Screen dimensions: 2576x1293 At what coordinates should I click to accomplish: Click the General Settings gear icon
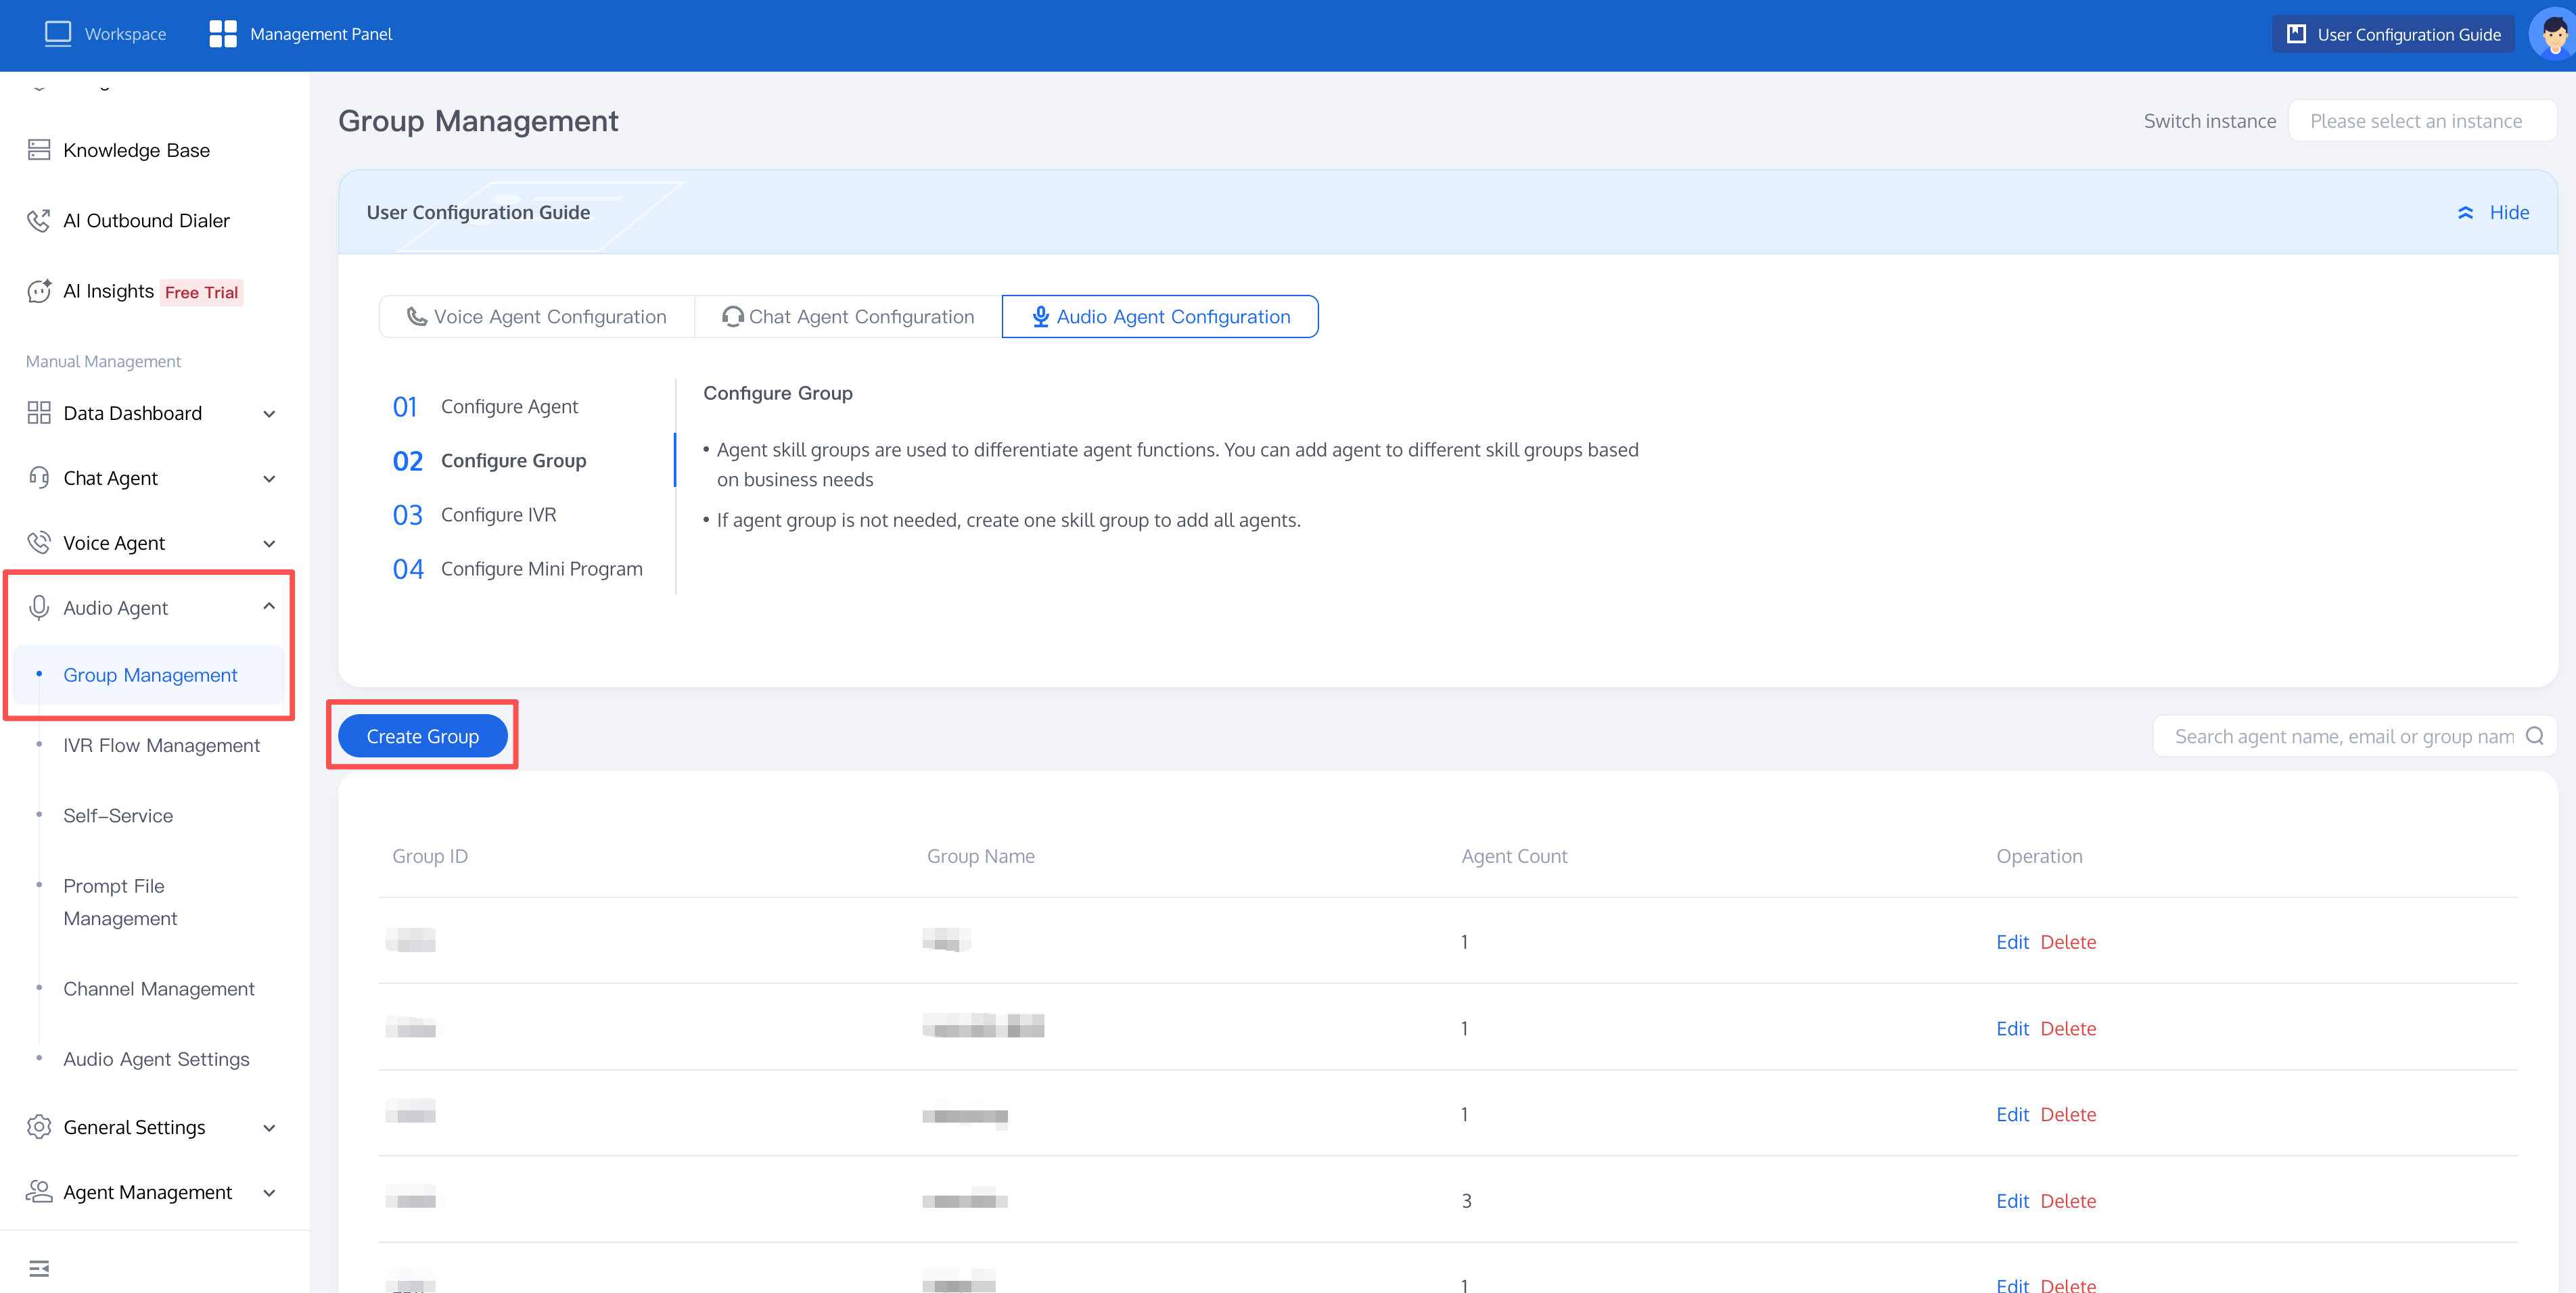39,1127
